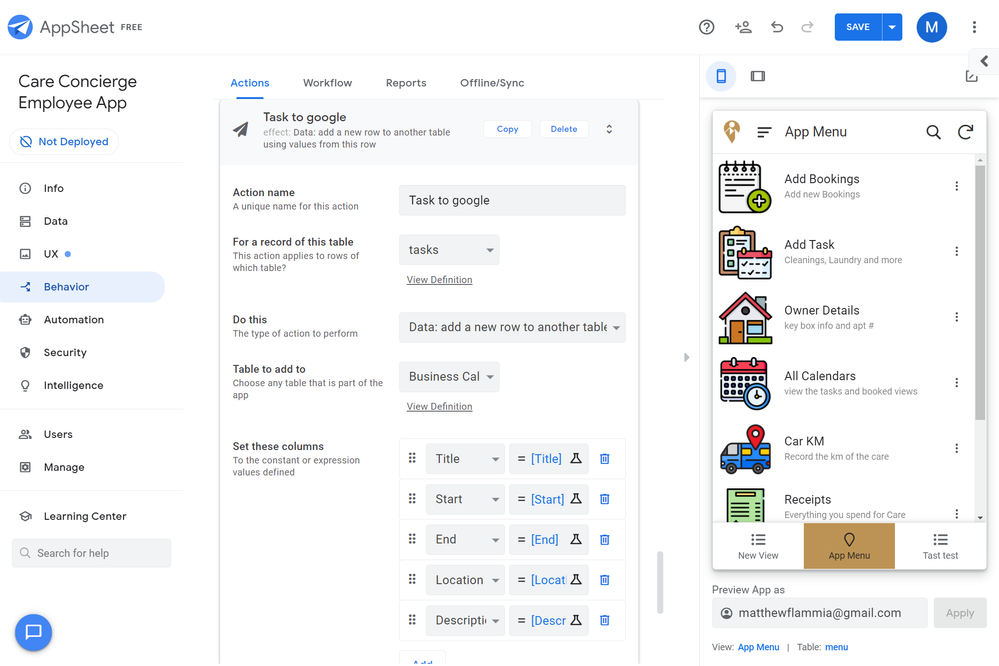This screenshot has height=666, width=999.
Task: Open the Security section in sidebar
Action: pyautogui.click(x=65, y=352)
